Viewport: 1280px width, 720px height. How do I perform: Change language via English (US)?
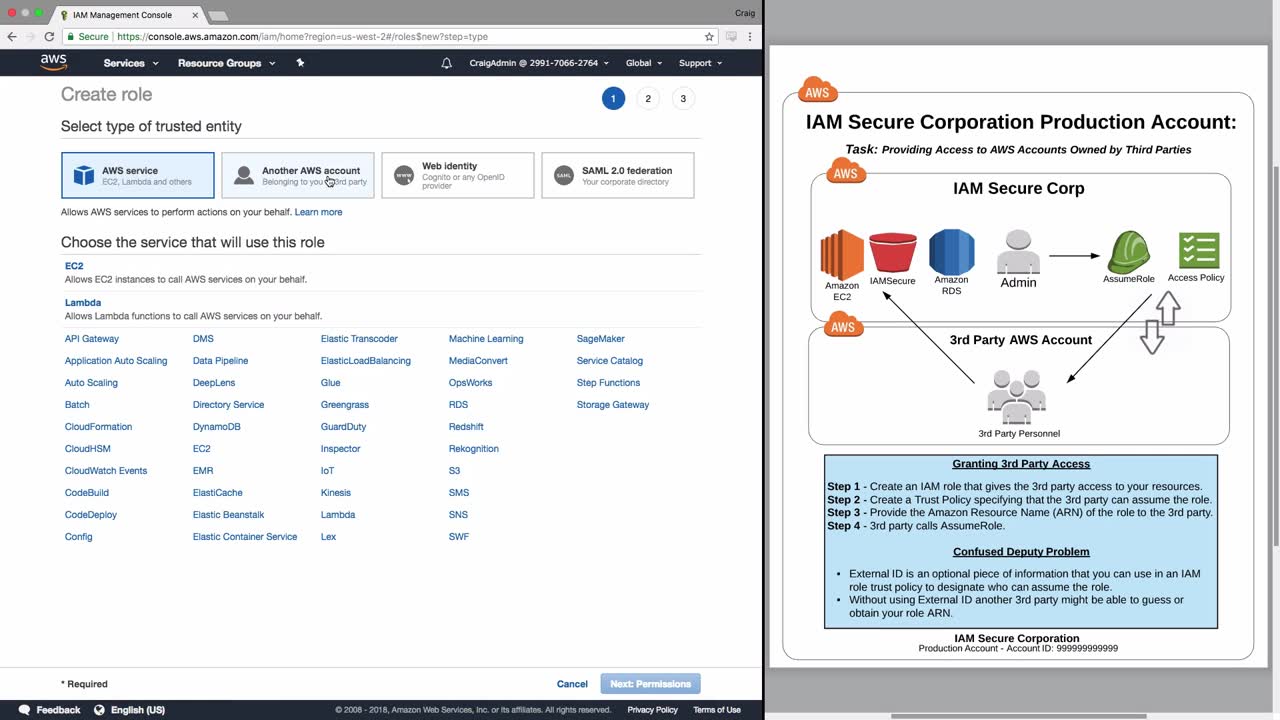pyautogui.click(x=129, y=710)
